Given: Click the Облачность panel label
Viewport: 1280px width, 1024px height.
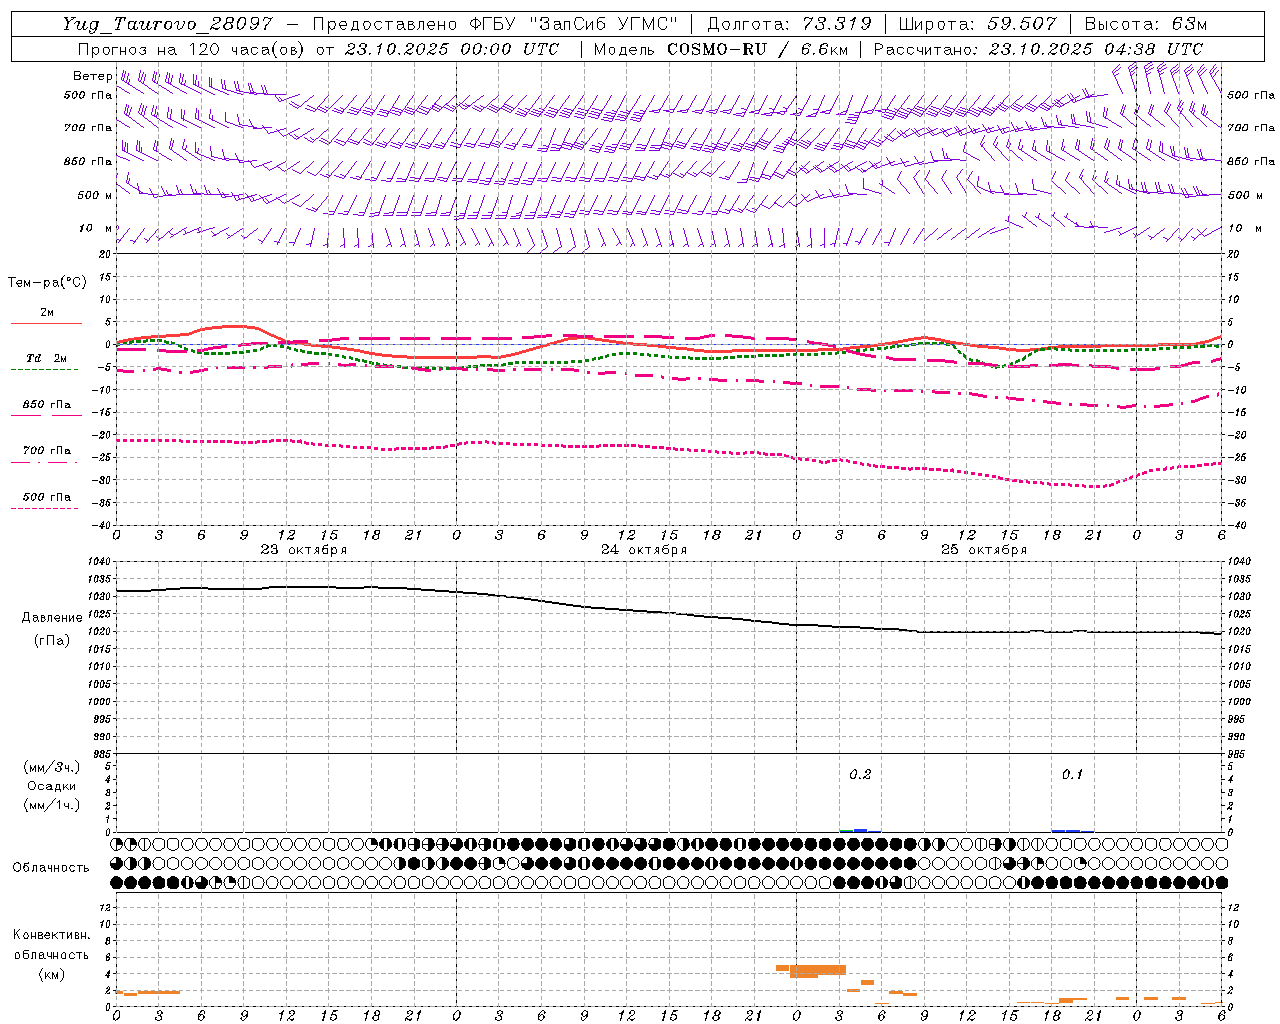Looking at the screenshot, I should [x=51, y=868].
